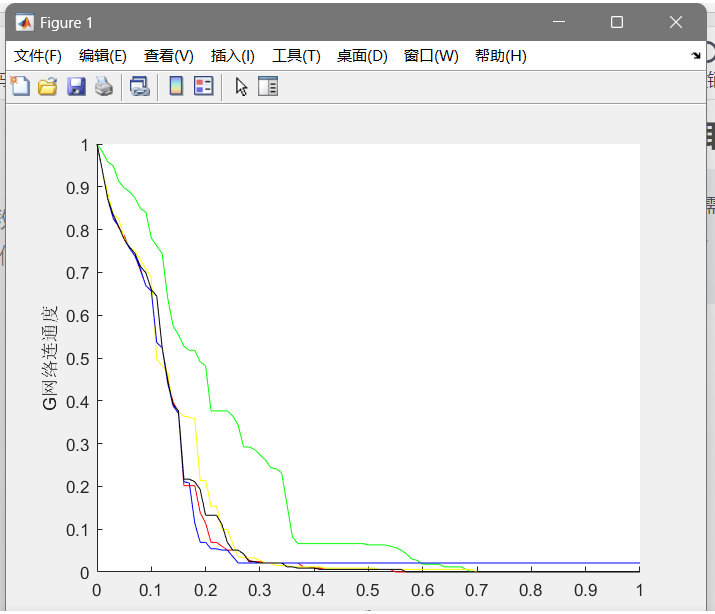This screenshot has width=715, height=614.
Task: Open the 文件(F) menu
Action: 38,56
